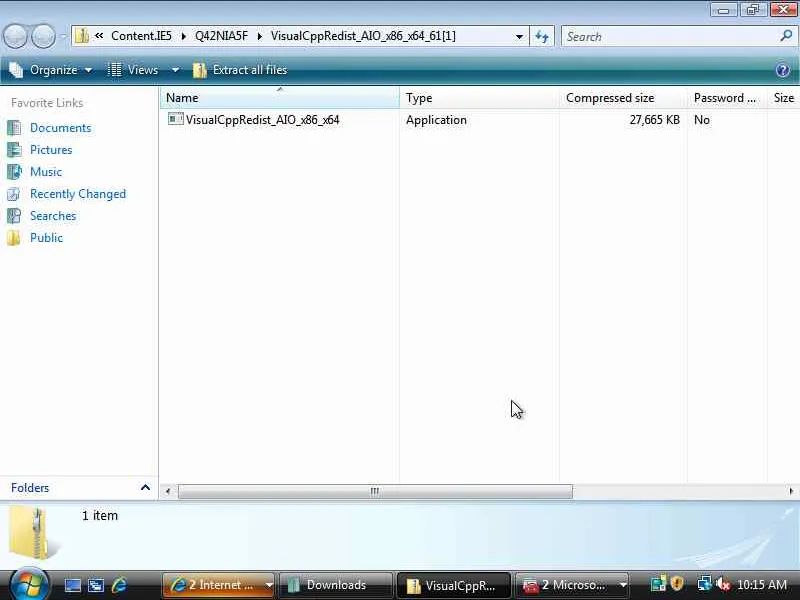Open the Windows Start orb
The height and width of the screenshot is (600, 800).
coord(29,585)
